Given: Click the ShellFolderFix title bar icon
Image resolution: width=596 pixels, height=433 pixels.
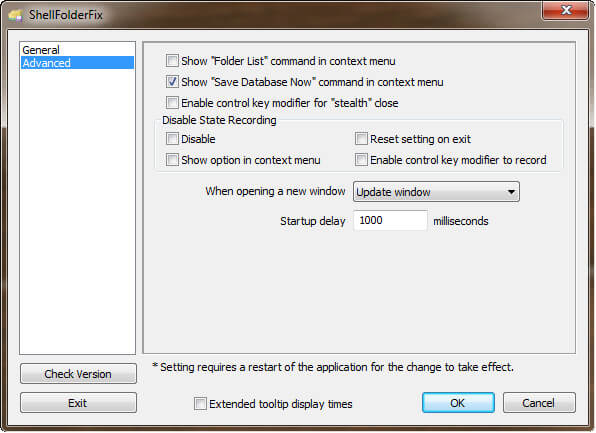Looking at the screenshot, I should tap(16, 15).
